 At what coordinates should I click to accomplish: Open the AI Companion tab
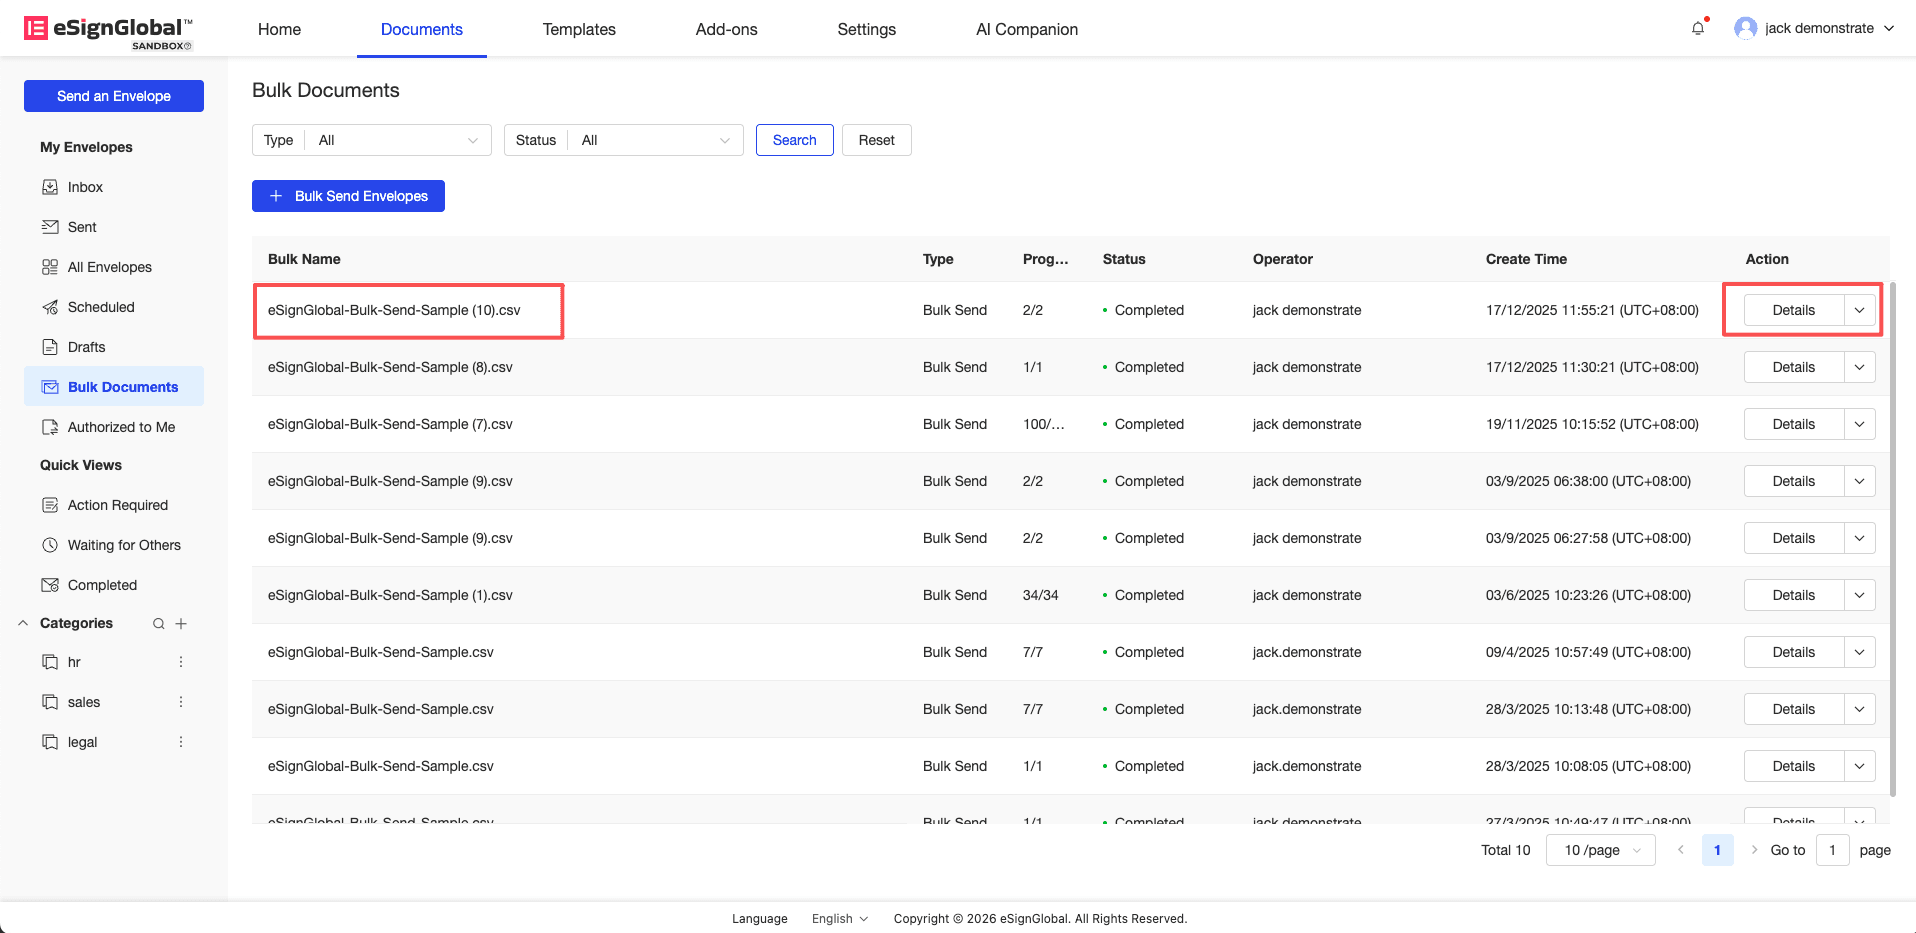point(1026,29)
